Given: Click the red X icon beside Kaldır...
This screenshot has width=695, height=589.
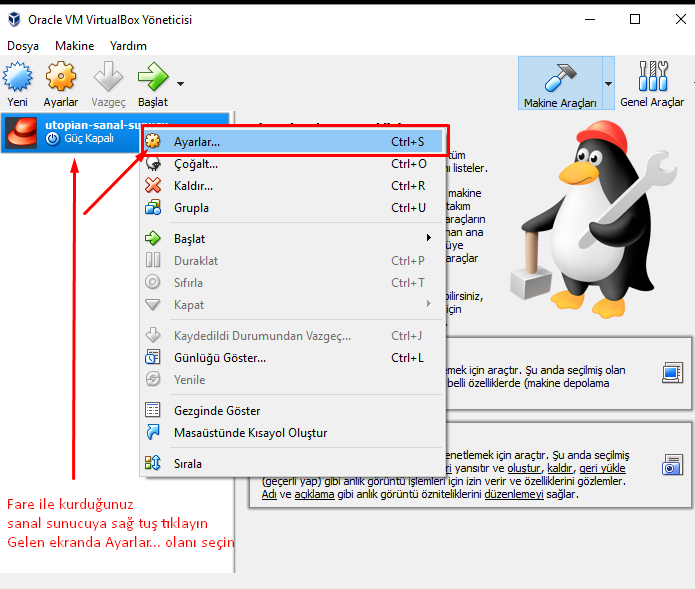Looking at the screenshot, I should click(153, 185).
